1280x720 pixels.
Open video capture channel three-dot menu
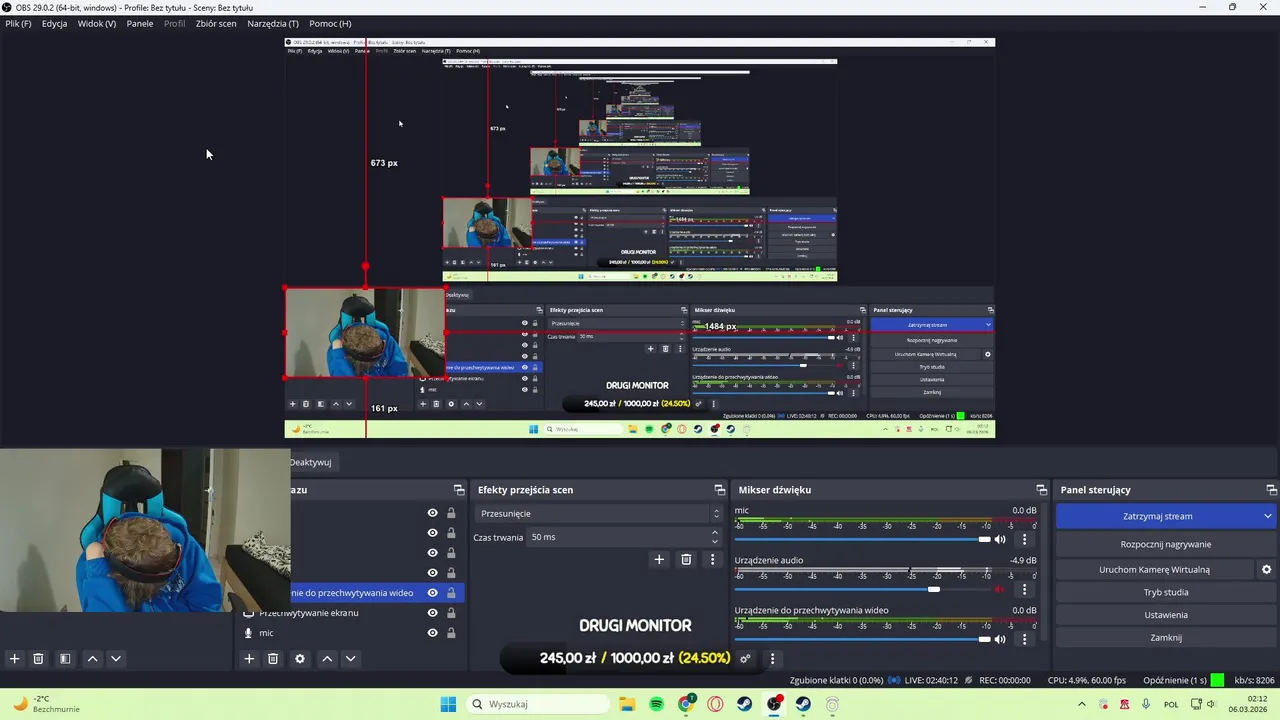(x=1024, y=639)
